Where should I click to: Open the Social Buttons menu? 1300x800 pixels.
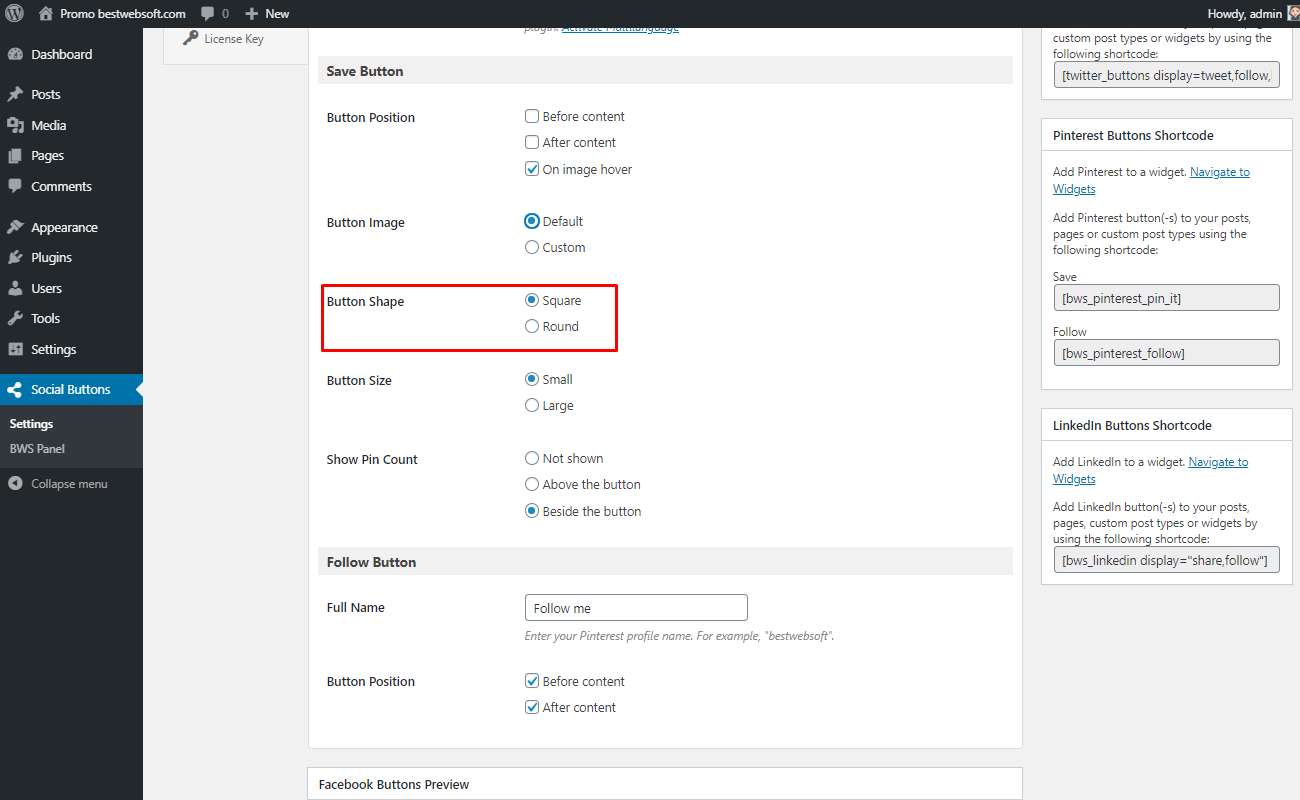[x=71, y=389]
